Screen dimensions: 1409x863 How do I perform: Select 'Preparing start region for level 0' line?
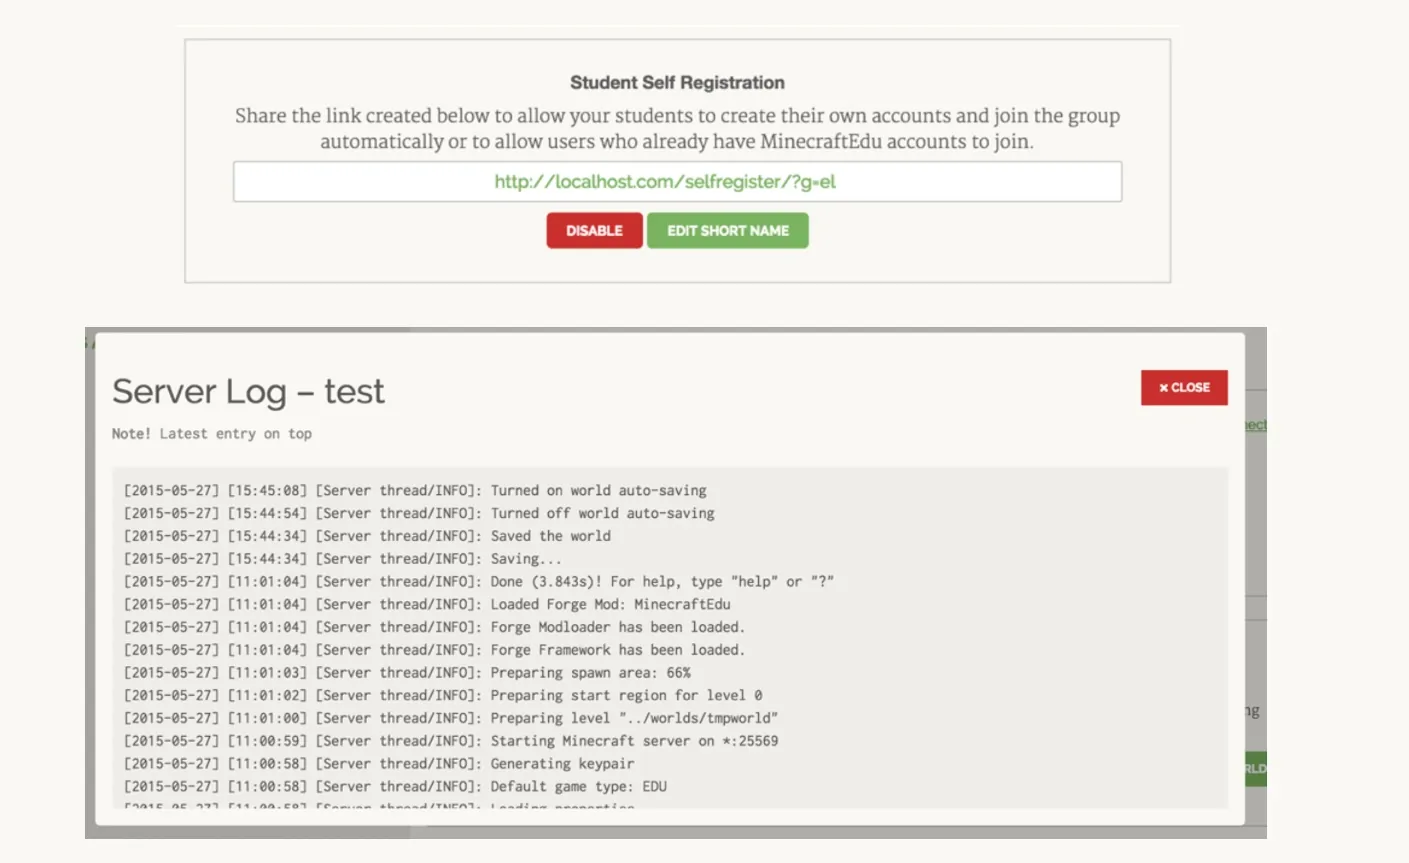(443, 696)
